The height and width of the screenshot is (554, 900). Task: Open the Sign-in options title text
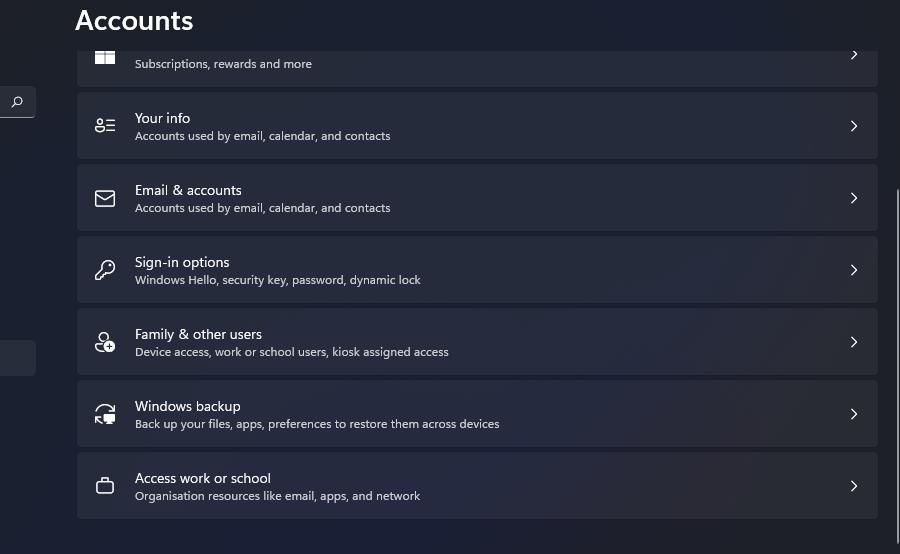point(182,262)
